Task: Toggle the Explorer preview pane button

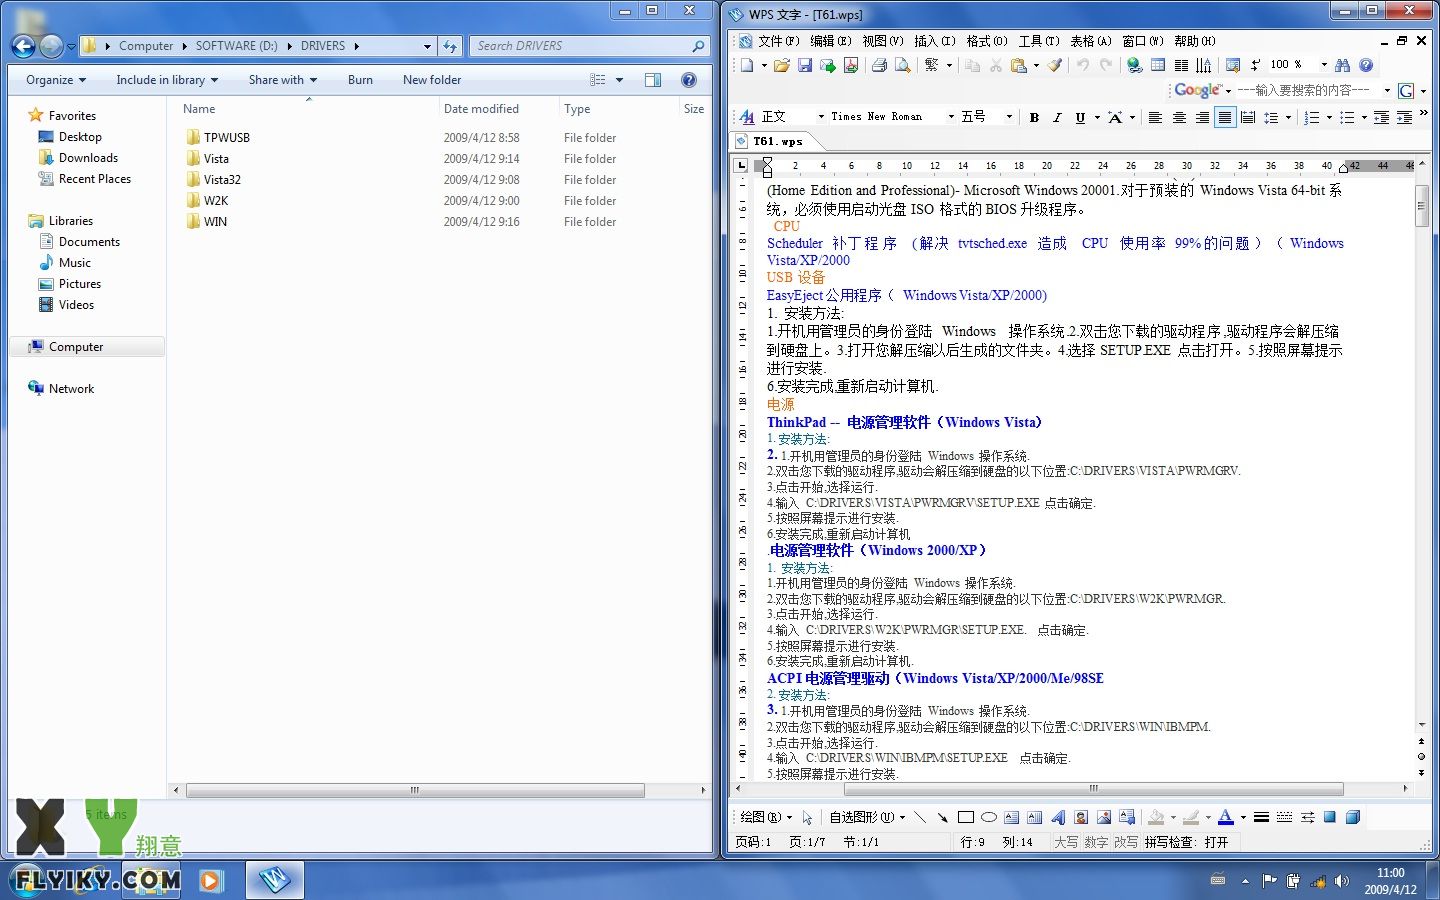Action: pos(653,80)
